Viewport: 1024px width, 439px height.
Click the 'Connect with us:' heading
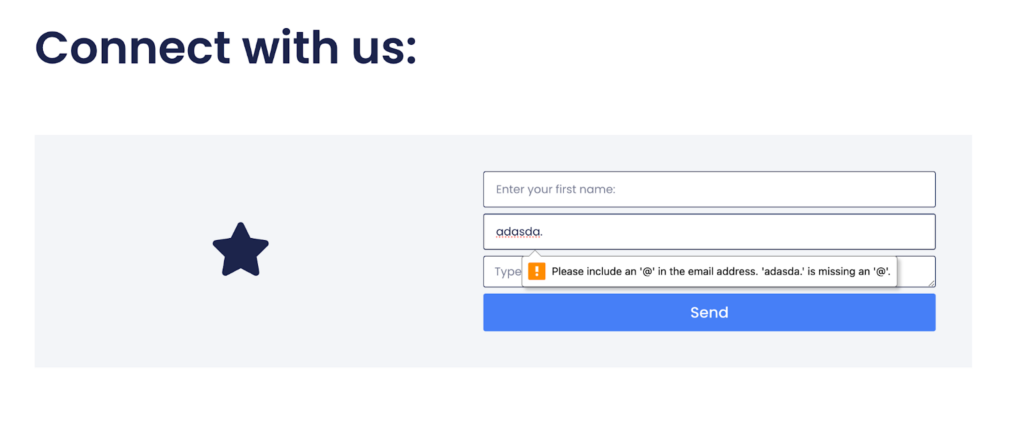click(x=226, y=47)
